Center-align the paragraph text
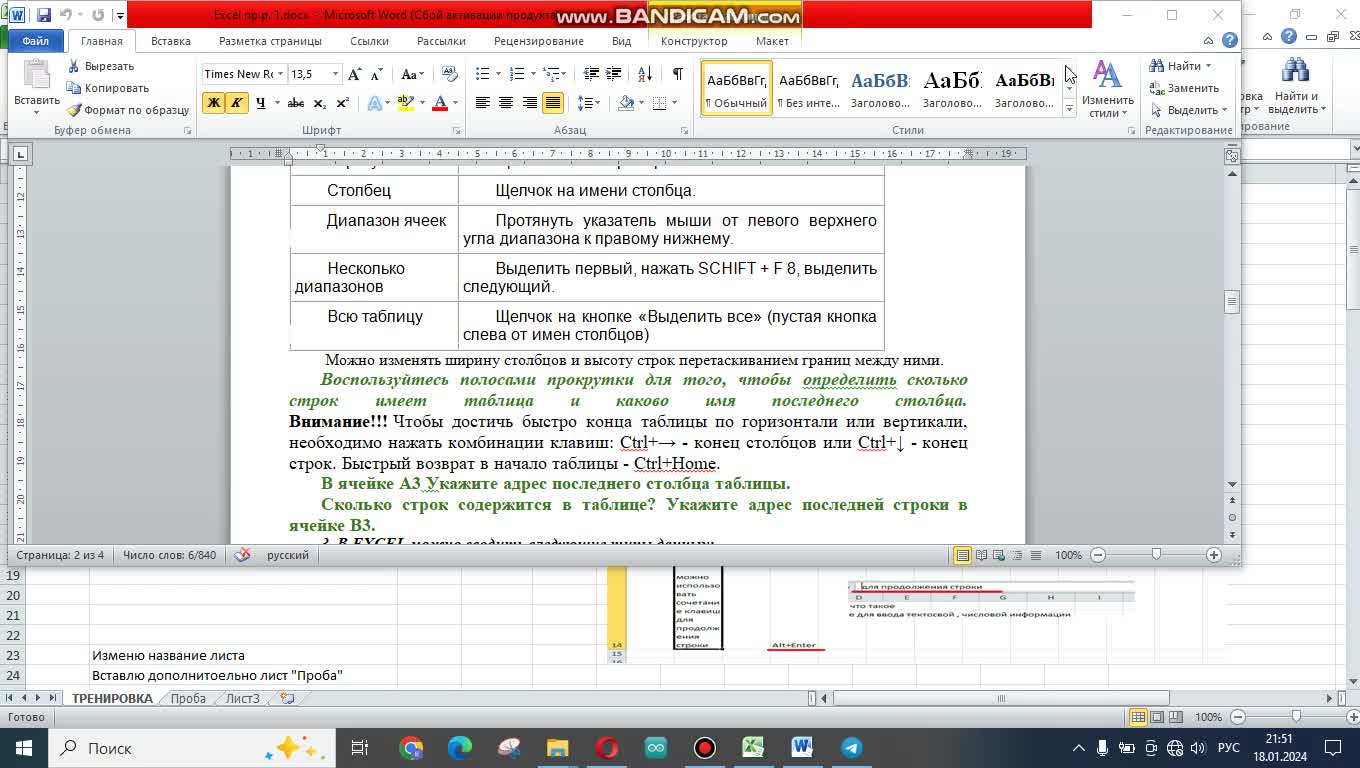This screenshot has height=768, width=1360. click(x=506, y=103)
